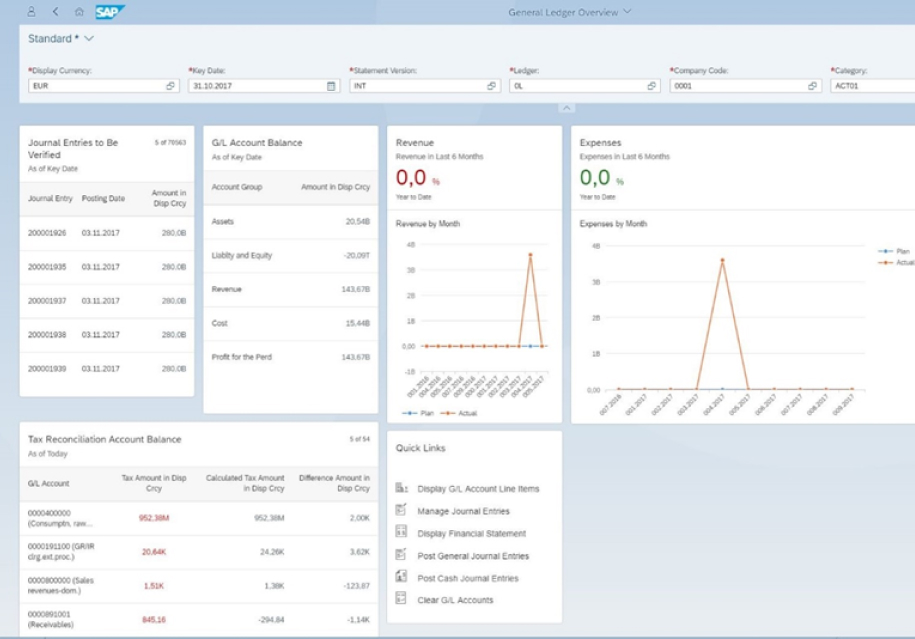Select the Cost account group row
The width and height of the screenshot is (915, 639).
tap(291, 323)
